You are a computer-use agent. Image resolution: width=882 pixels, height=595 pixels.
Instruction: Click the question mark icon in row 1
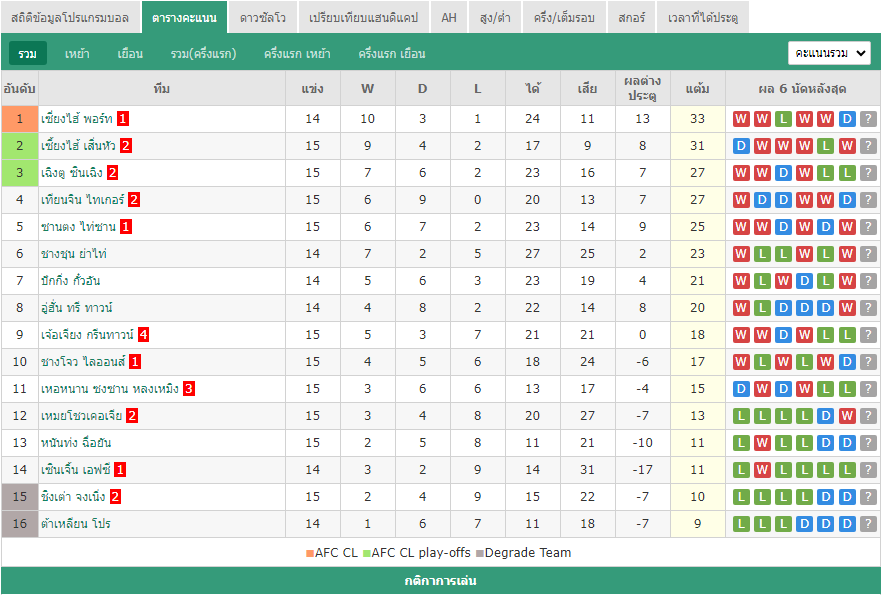tap(868, 119)
